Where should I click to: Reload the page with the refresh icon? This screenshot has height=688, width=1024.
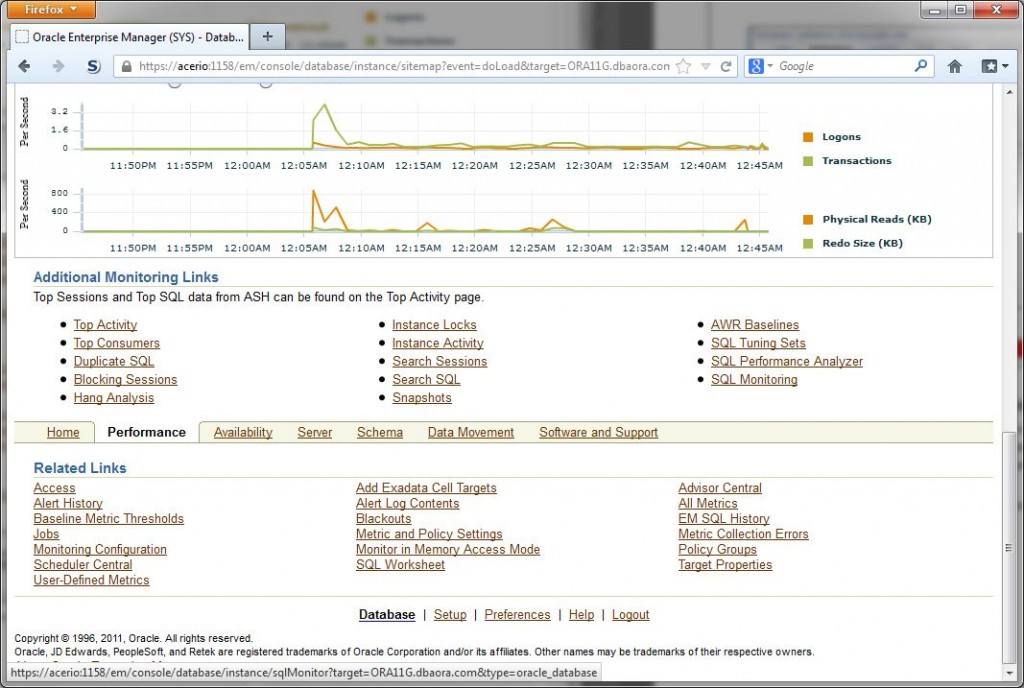coord(726,66)
